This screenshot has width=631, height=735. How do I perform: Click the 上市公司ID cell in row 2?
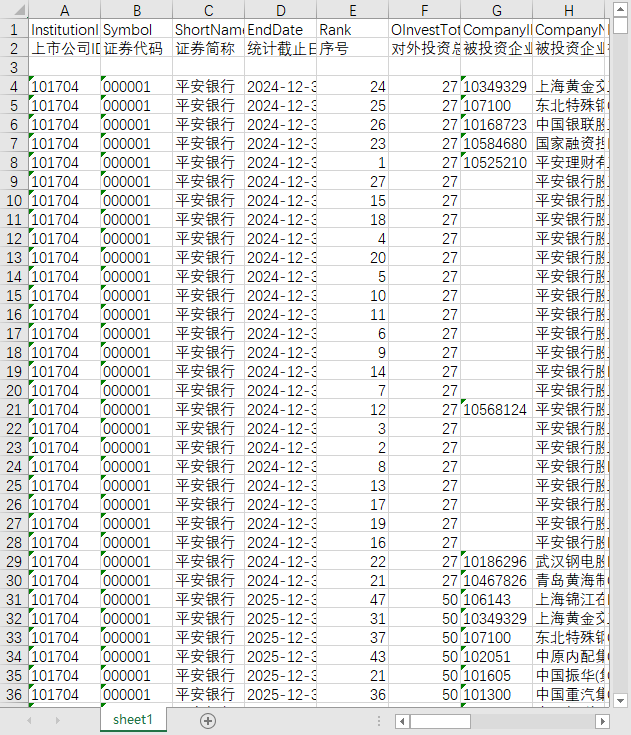pos(65,48)
